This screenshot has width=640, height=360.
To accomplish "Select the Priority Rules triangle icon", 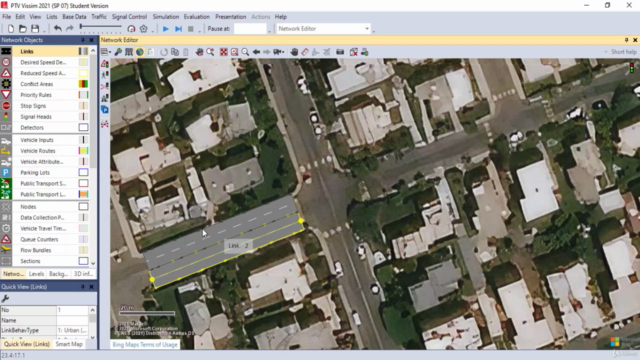I will (x=6, y=95).
